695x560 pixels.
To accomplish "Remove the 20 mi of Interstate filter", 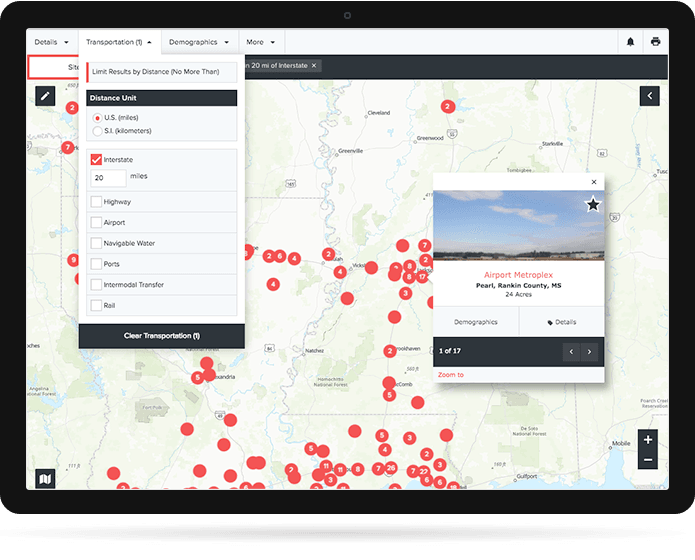I will click(x=314, y=66).
